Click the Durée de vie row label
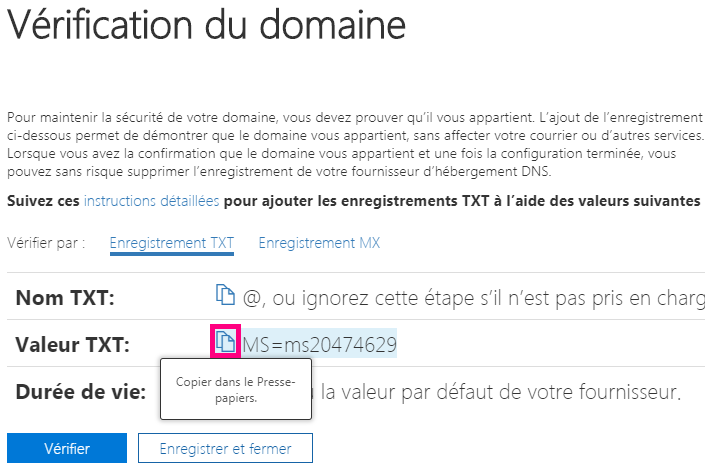The image size is (705, 467). click(81, 390)
